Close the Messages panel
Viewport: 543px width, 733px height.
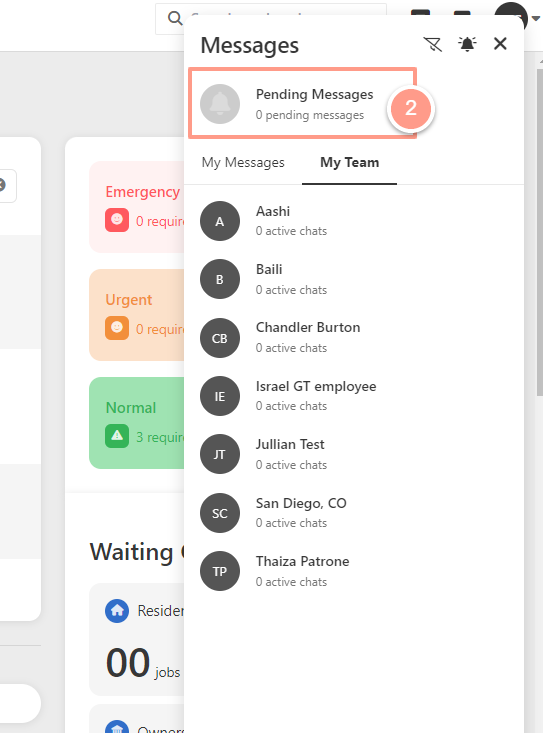tap(500, 43)
